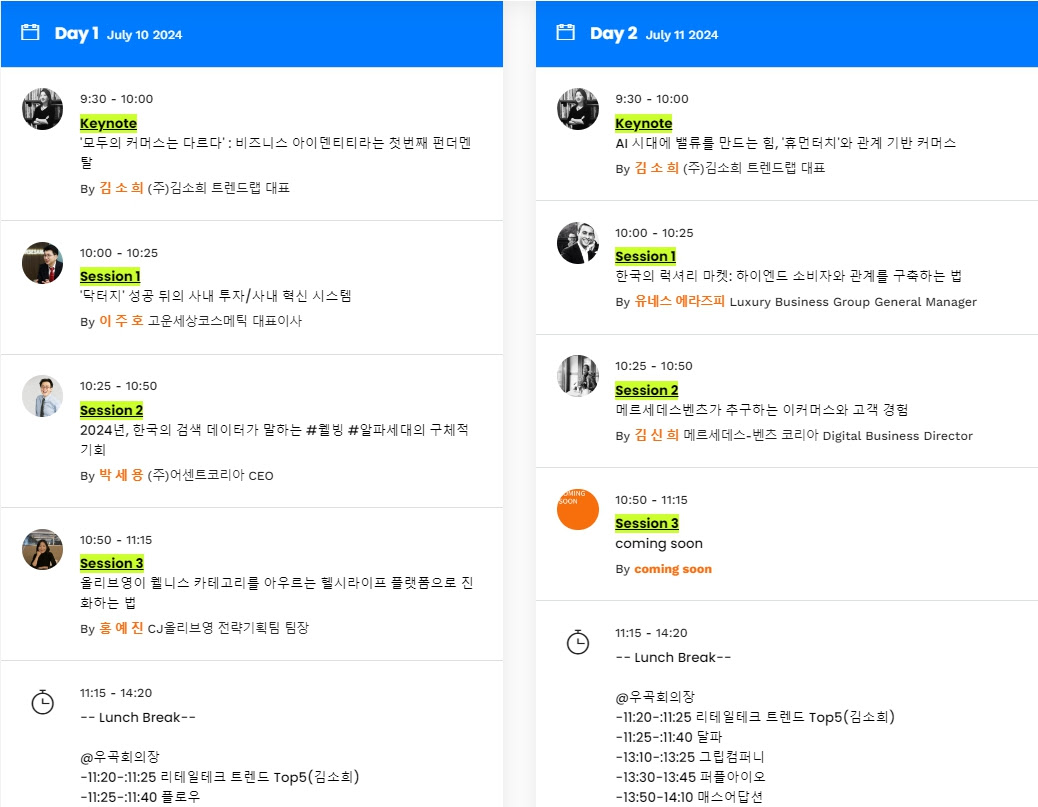Click the Day 1 lunch break clock icon

(42, 702)
